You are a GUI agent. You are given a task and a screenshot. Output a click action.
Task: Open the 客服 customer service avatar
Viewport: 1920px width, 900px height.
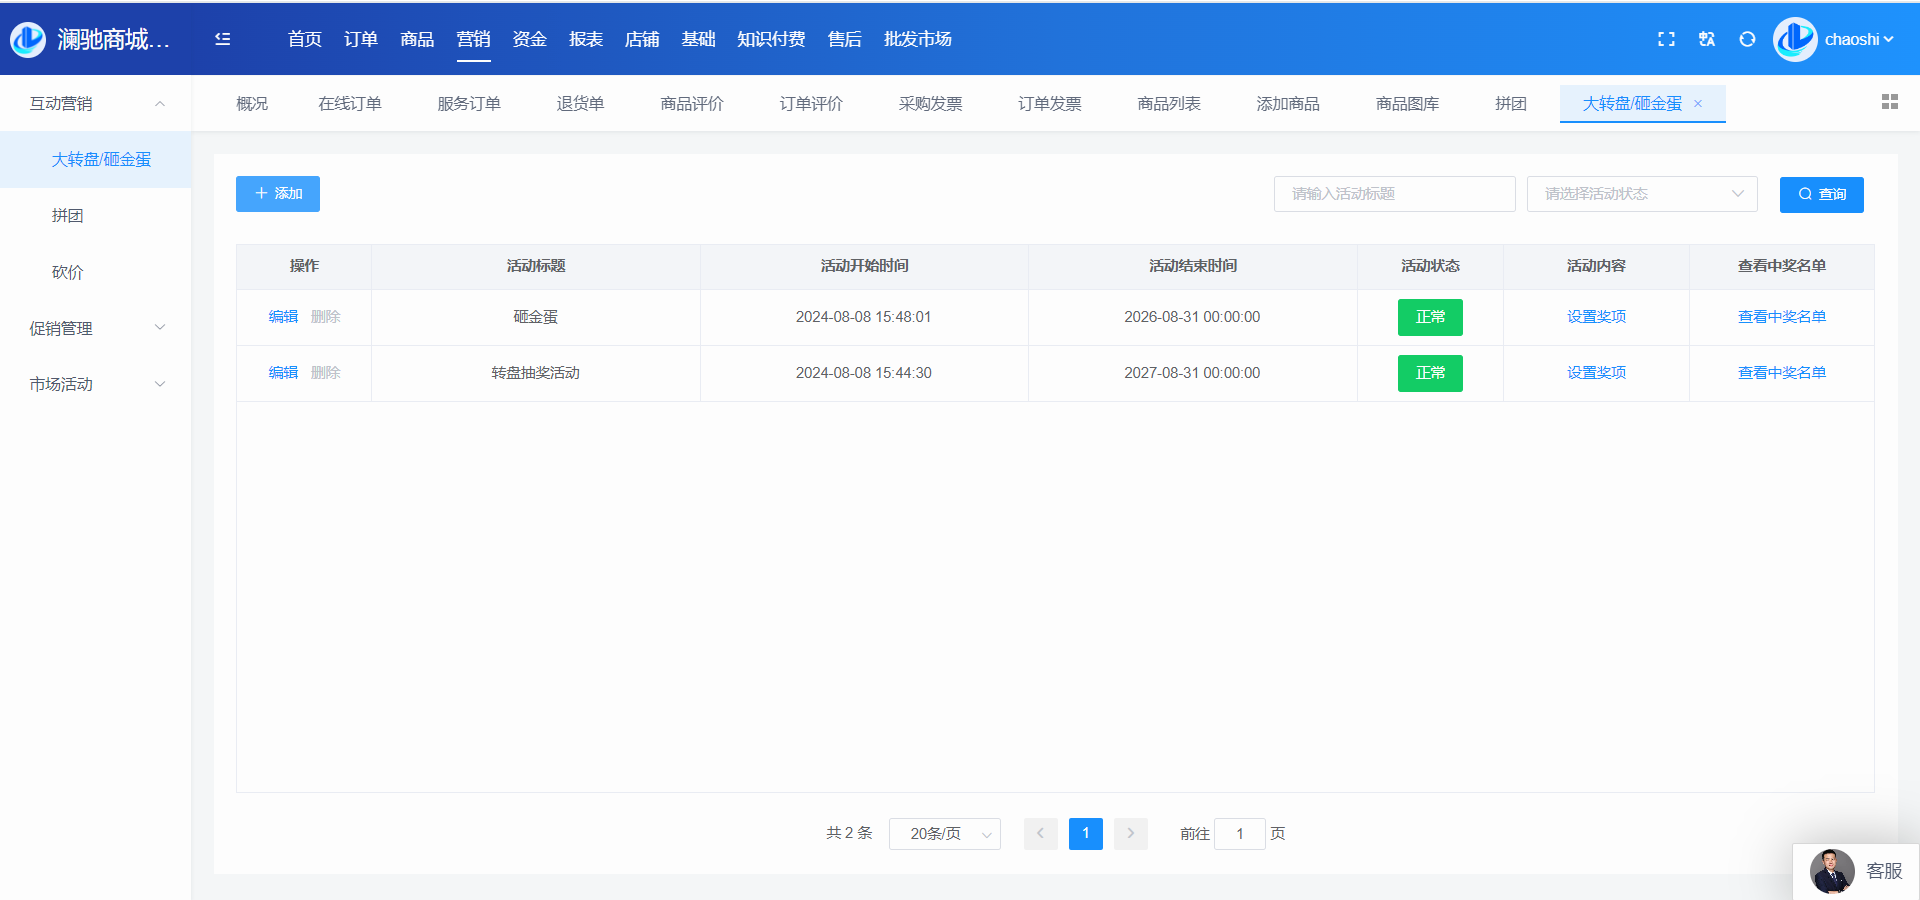click(1832, 871)
